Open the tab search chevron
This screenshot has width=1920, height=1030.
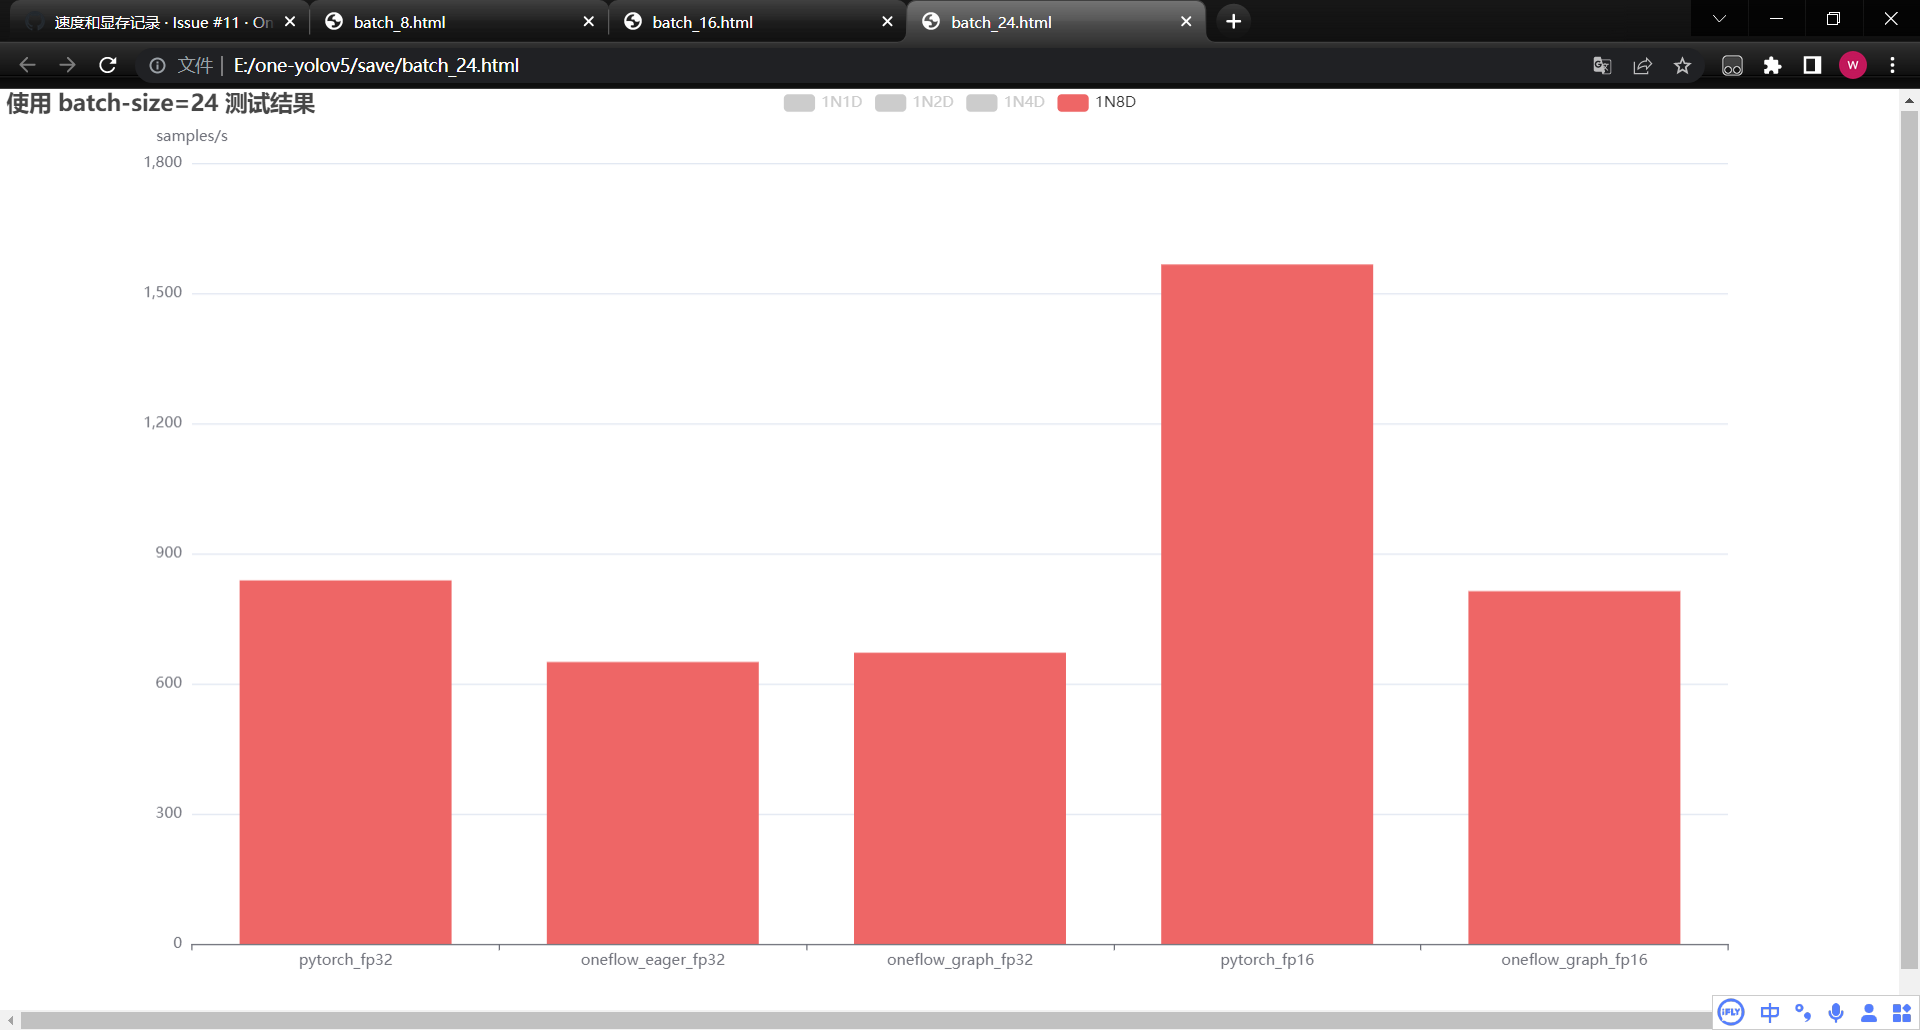click(x=1719, y=19)
